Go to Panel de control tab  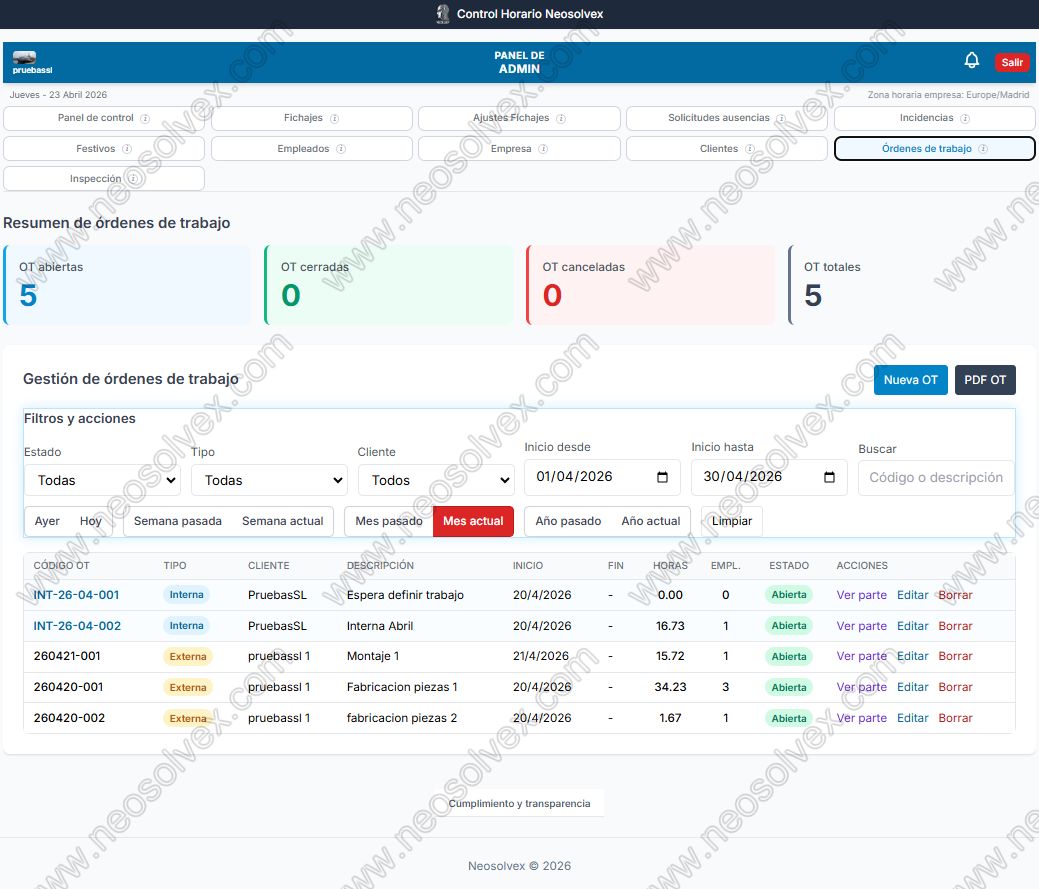click(104, 118)
